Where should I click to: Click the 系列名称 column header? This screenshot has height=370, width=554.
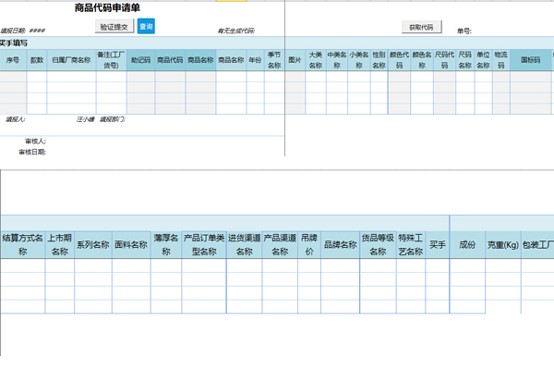pyautogui.click(x=93, y=245)
